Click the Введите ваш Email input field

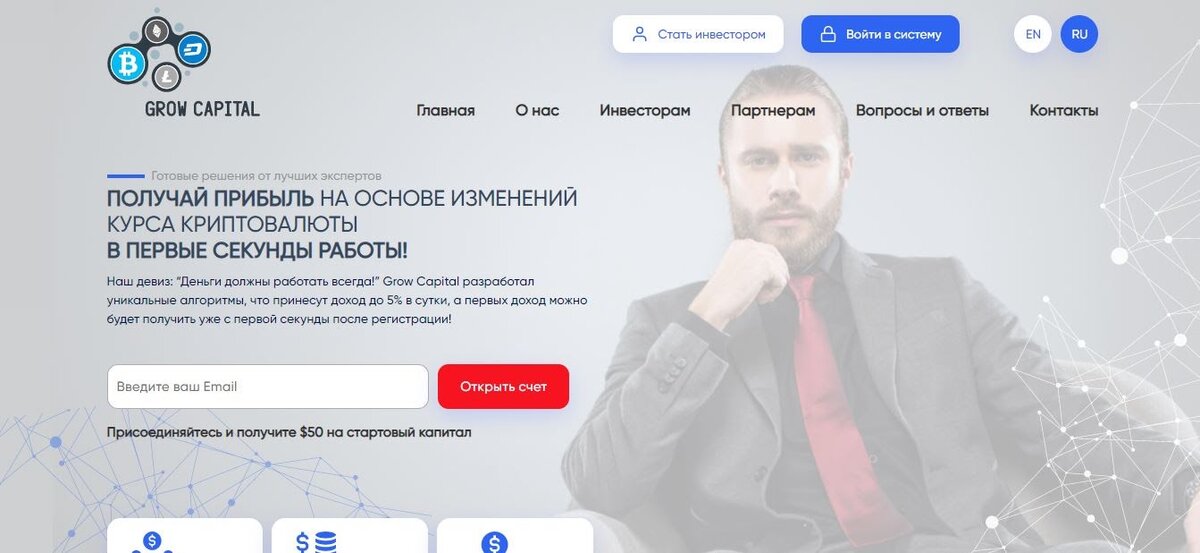coord(268,386)
